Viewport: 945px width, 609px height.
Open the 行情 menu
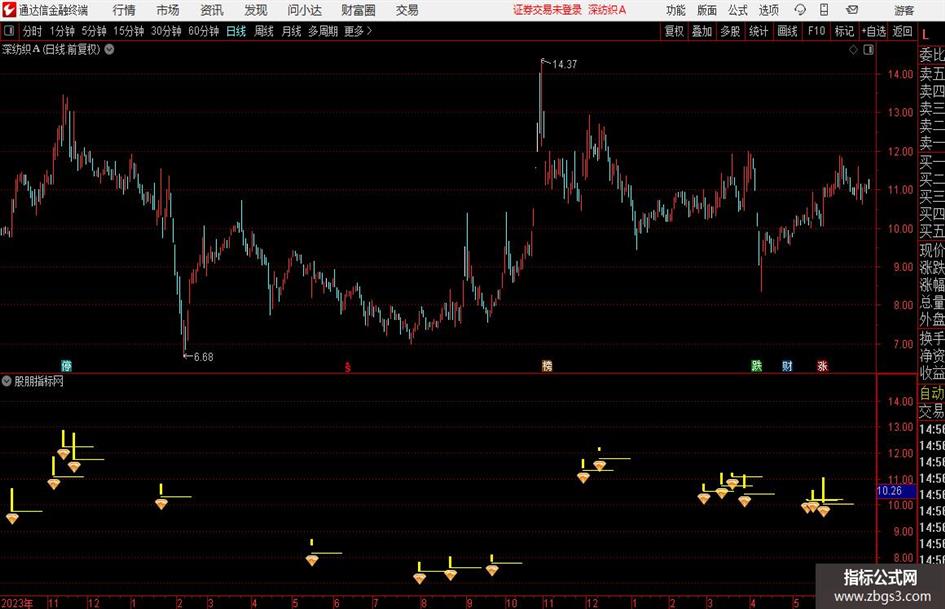click(x=124, y=10)
